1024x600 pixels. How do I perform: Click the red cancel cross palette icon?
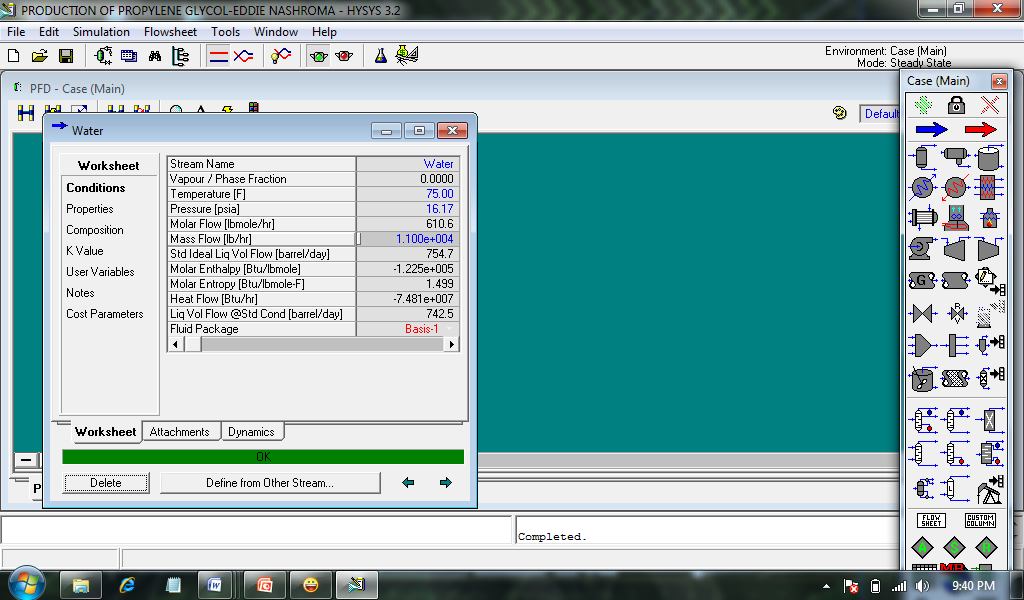tap(990, 104)
